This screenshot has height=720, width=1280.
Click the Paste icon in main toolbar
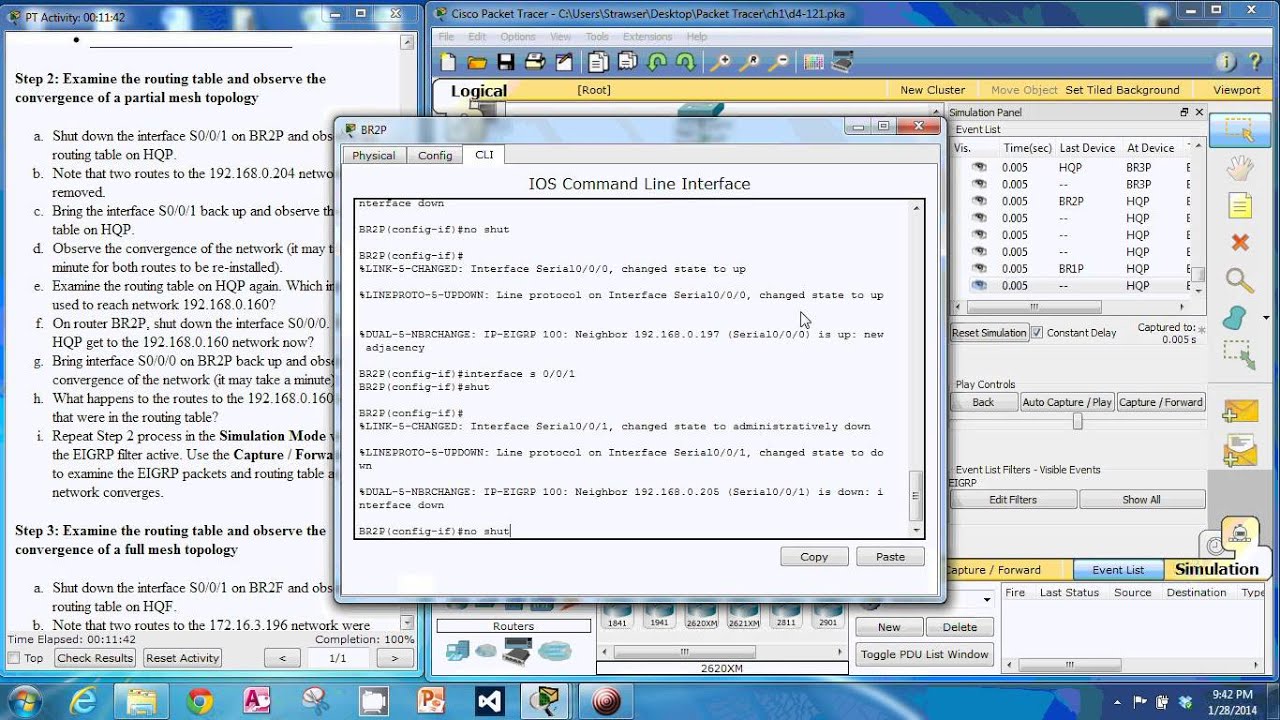point(627,62)
